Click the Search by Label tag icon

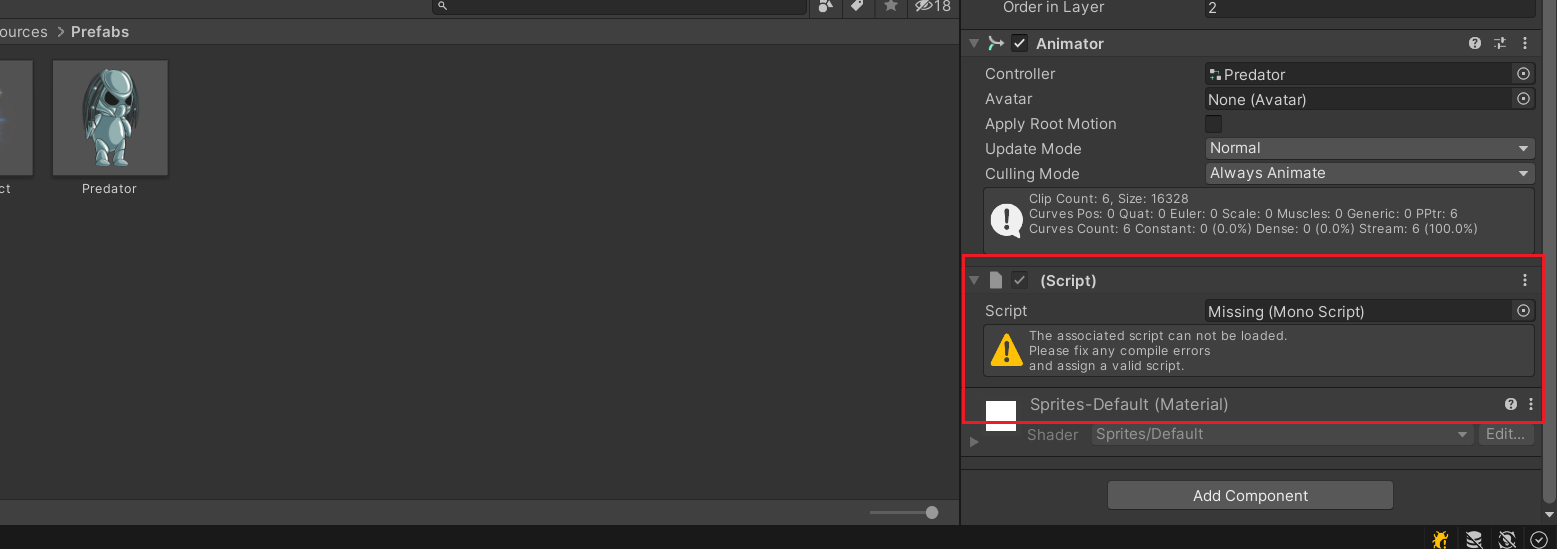(857, 6)
